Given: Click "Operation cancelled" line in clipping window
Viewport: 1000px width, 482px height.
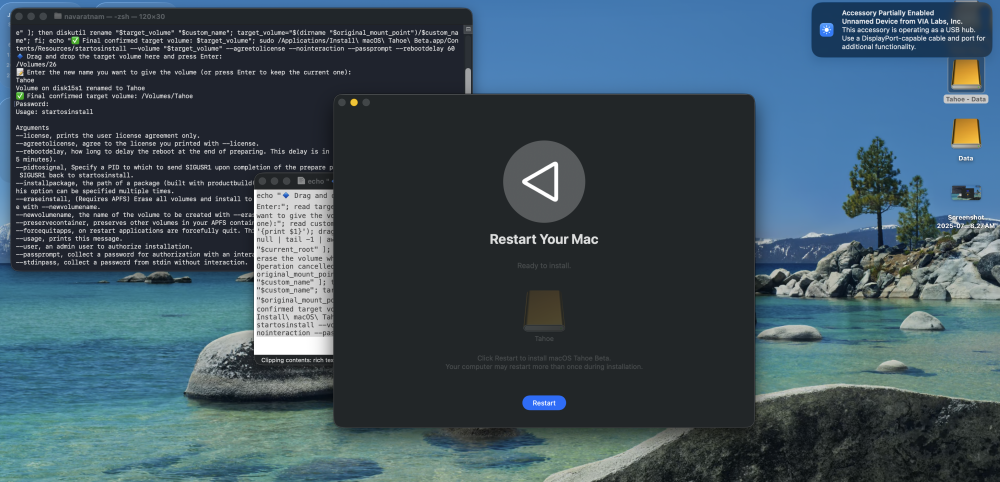Looking at the screenshot, I should pos(295,265).
